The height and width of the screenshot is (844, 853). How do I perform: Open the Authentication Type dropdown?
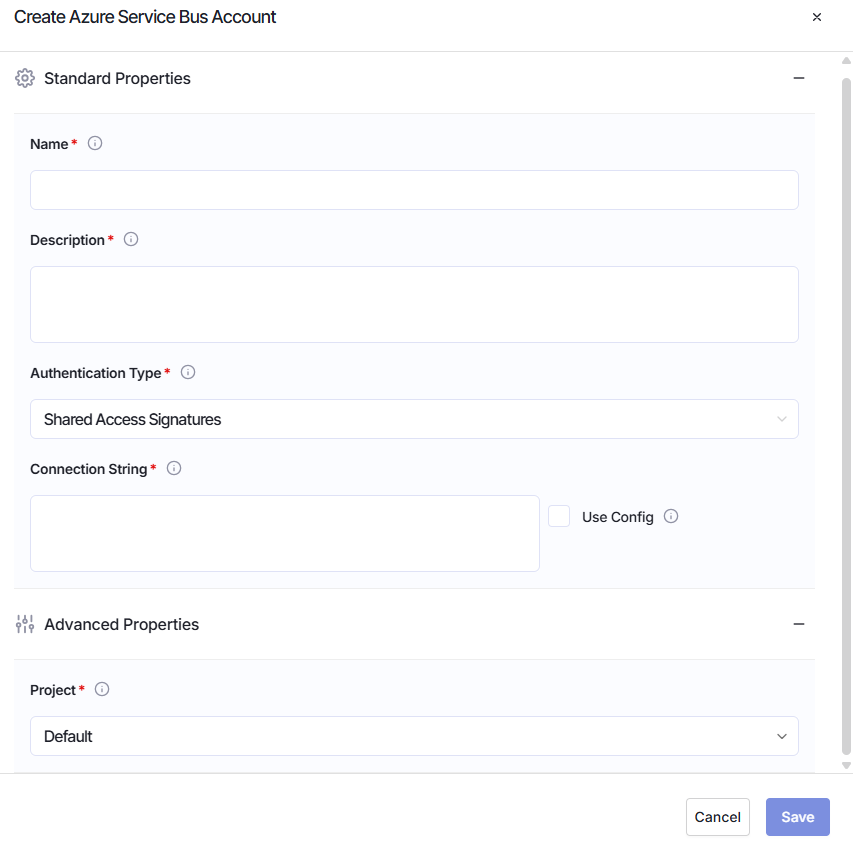(414, 419)
